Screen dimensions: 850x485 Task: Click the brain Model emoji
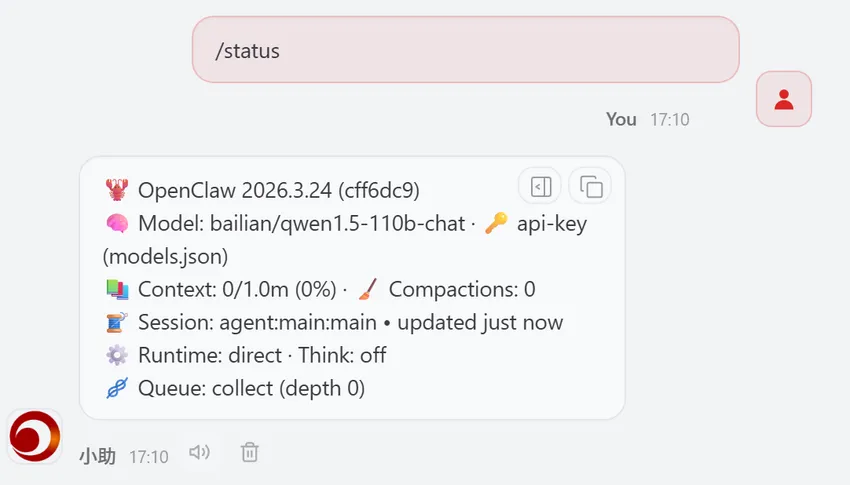(x=117, y=223)
